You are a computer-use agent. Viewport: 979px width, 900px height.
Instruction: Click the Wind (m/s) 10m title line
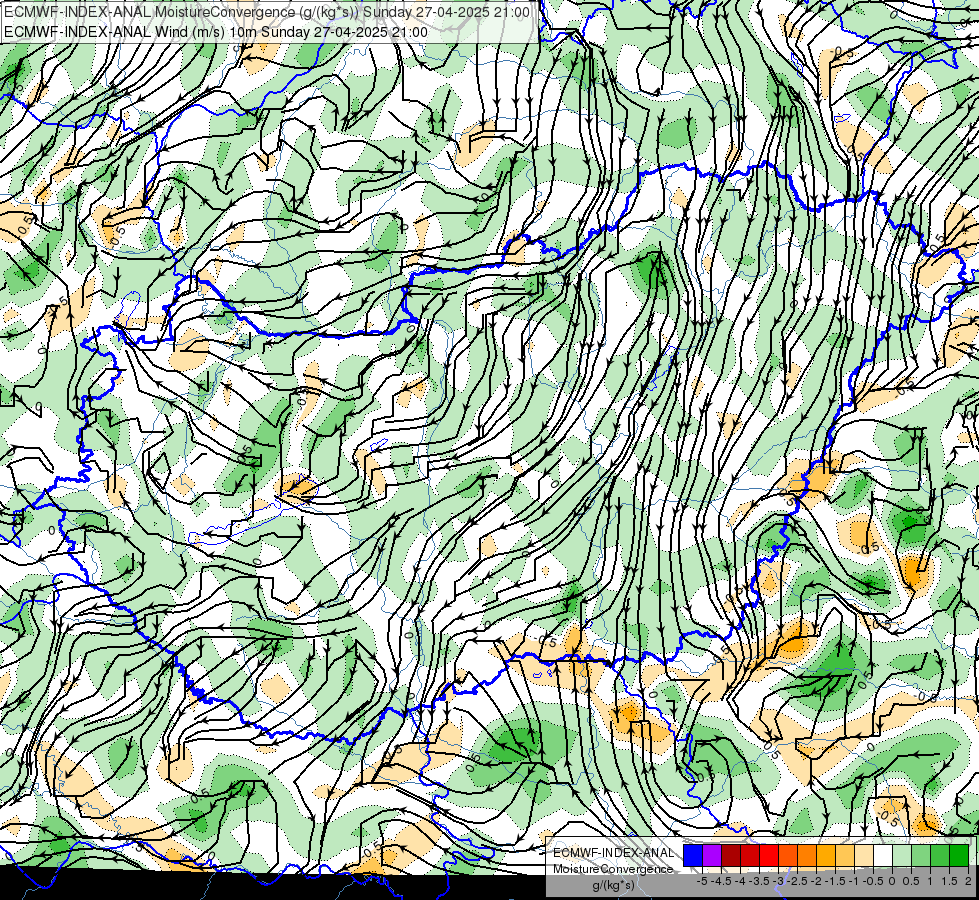coord(216,32)
